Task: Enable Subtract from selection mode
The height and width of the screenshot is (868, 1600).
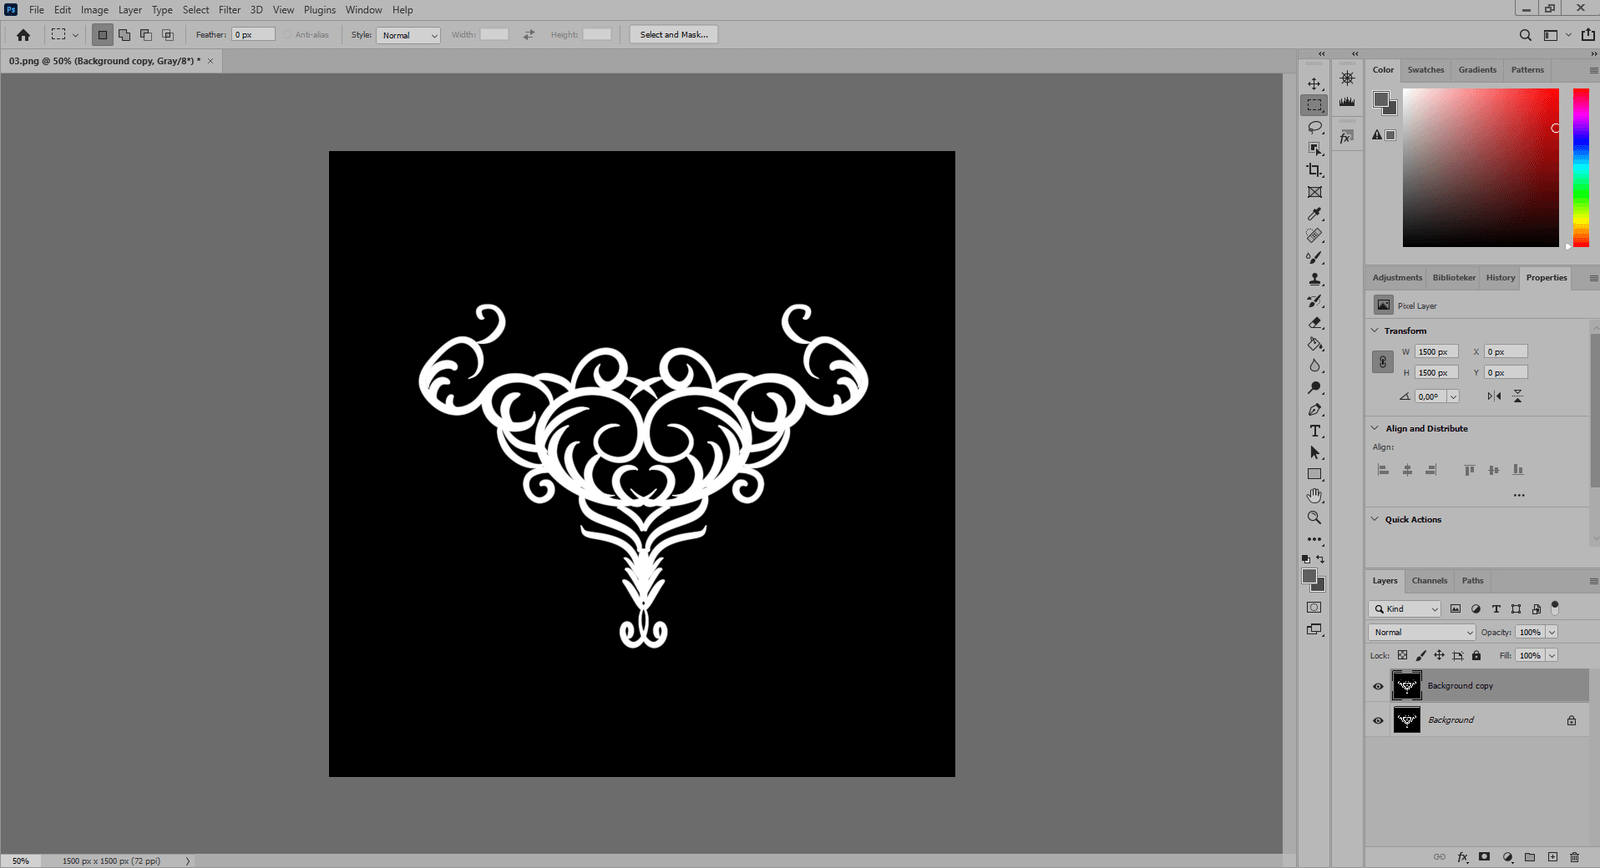Action: (146, 35)
